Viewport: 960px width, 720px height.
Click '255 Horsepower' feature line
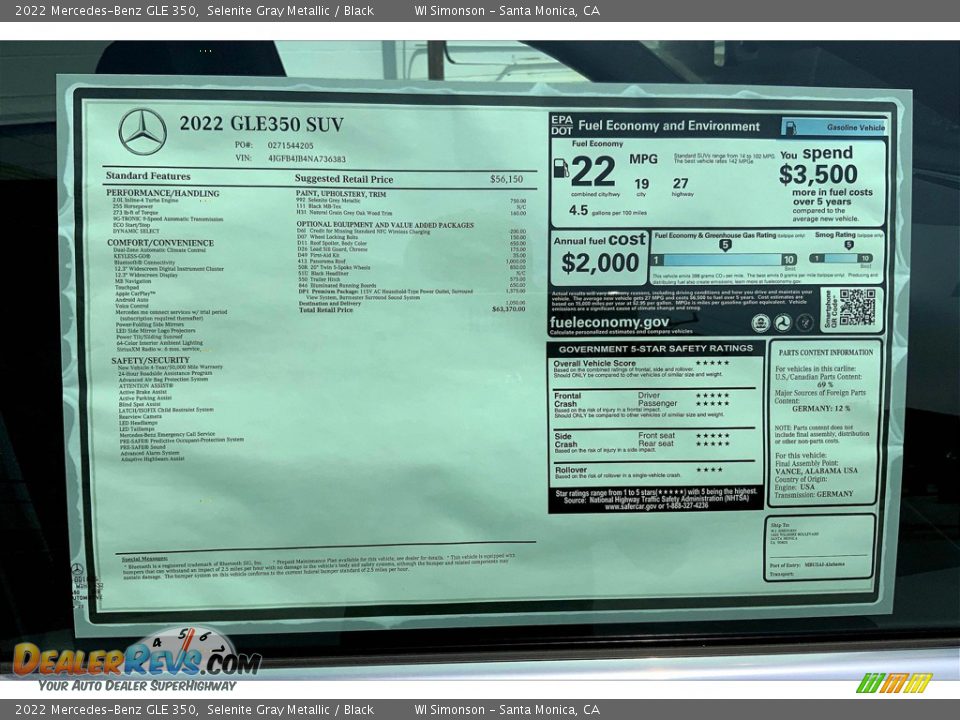pyautogui.click(x=133, y=206)
